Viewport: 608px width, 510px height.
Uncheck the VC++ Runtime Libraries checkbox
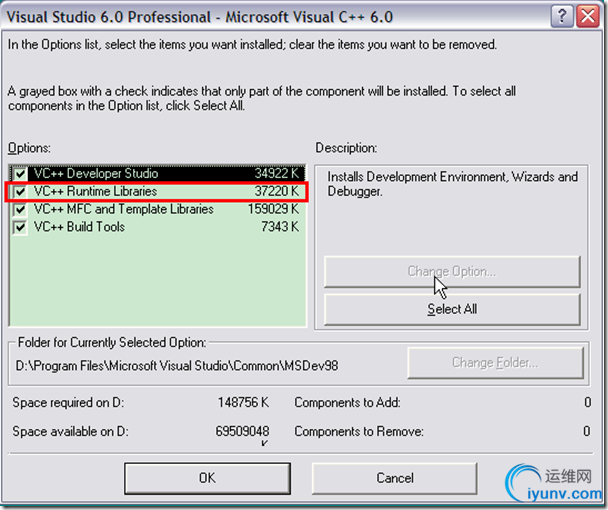20,191
